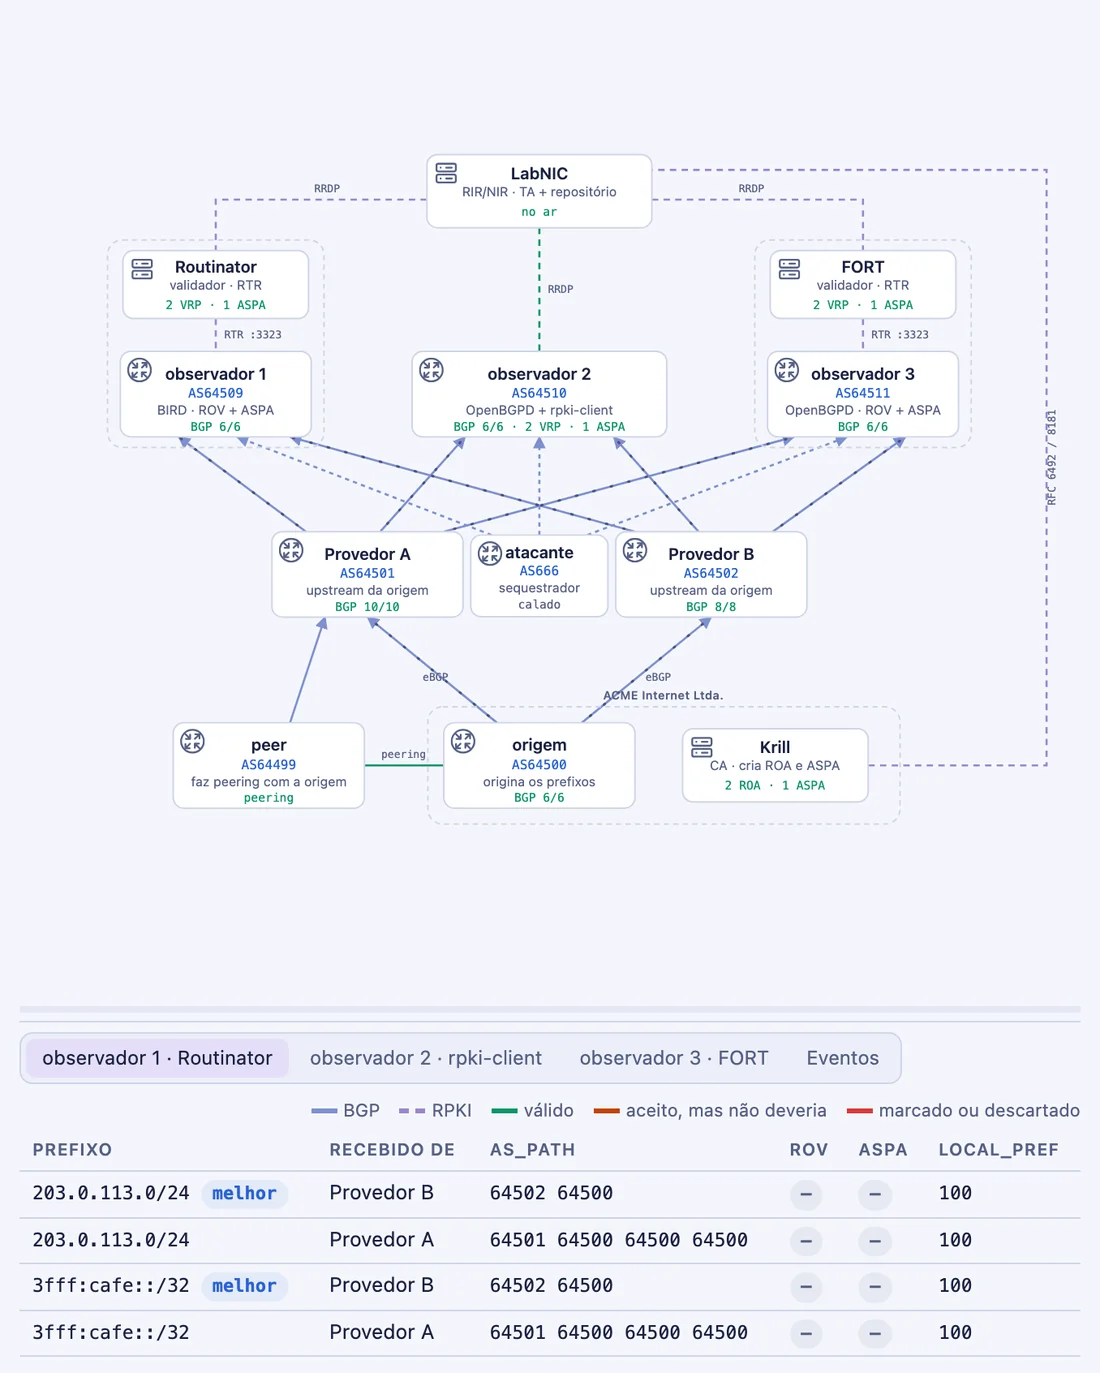1100x1373 pixels.
Task: Select observador 1 · Routinator tab
Action: 157,1058
